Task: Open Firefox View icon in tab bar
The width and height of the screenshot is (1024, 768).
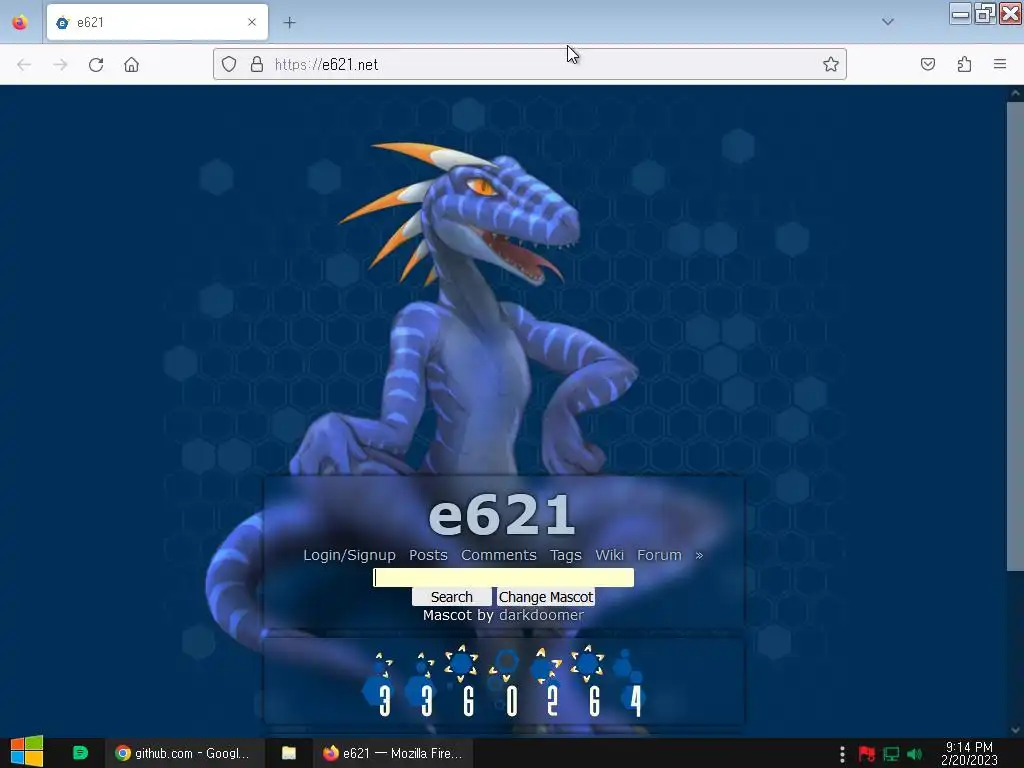Action: click(x=20, y=22)
